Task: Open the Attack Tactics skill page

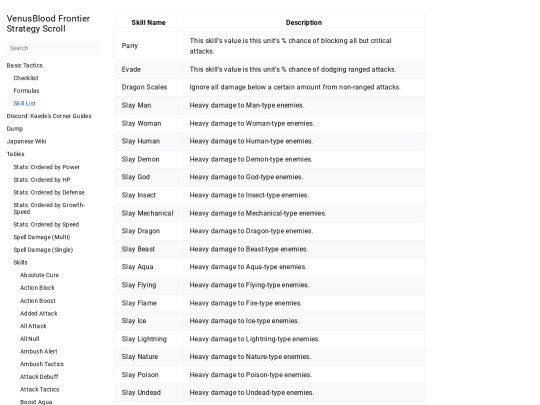Action: tap(40, 390)
